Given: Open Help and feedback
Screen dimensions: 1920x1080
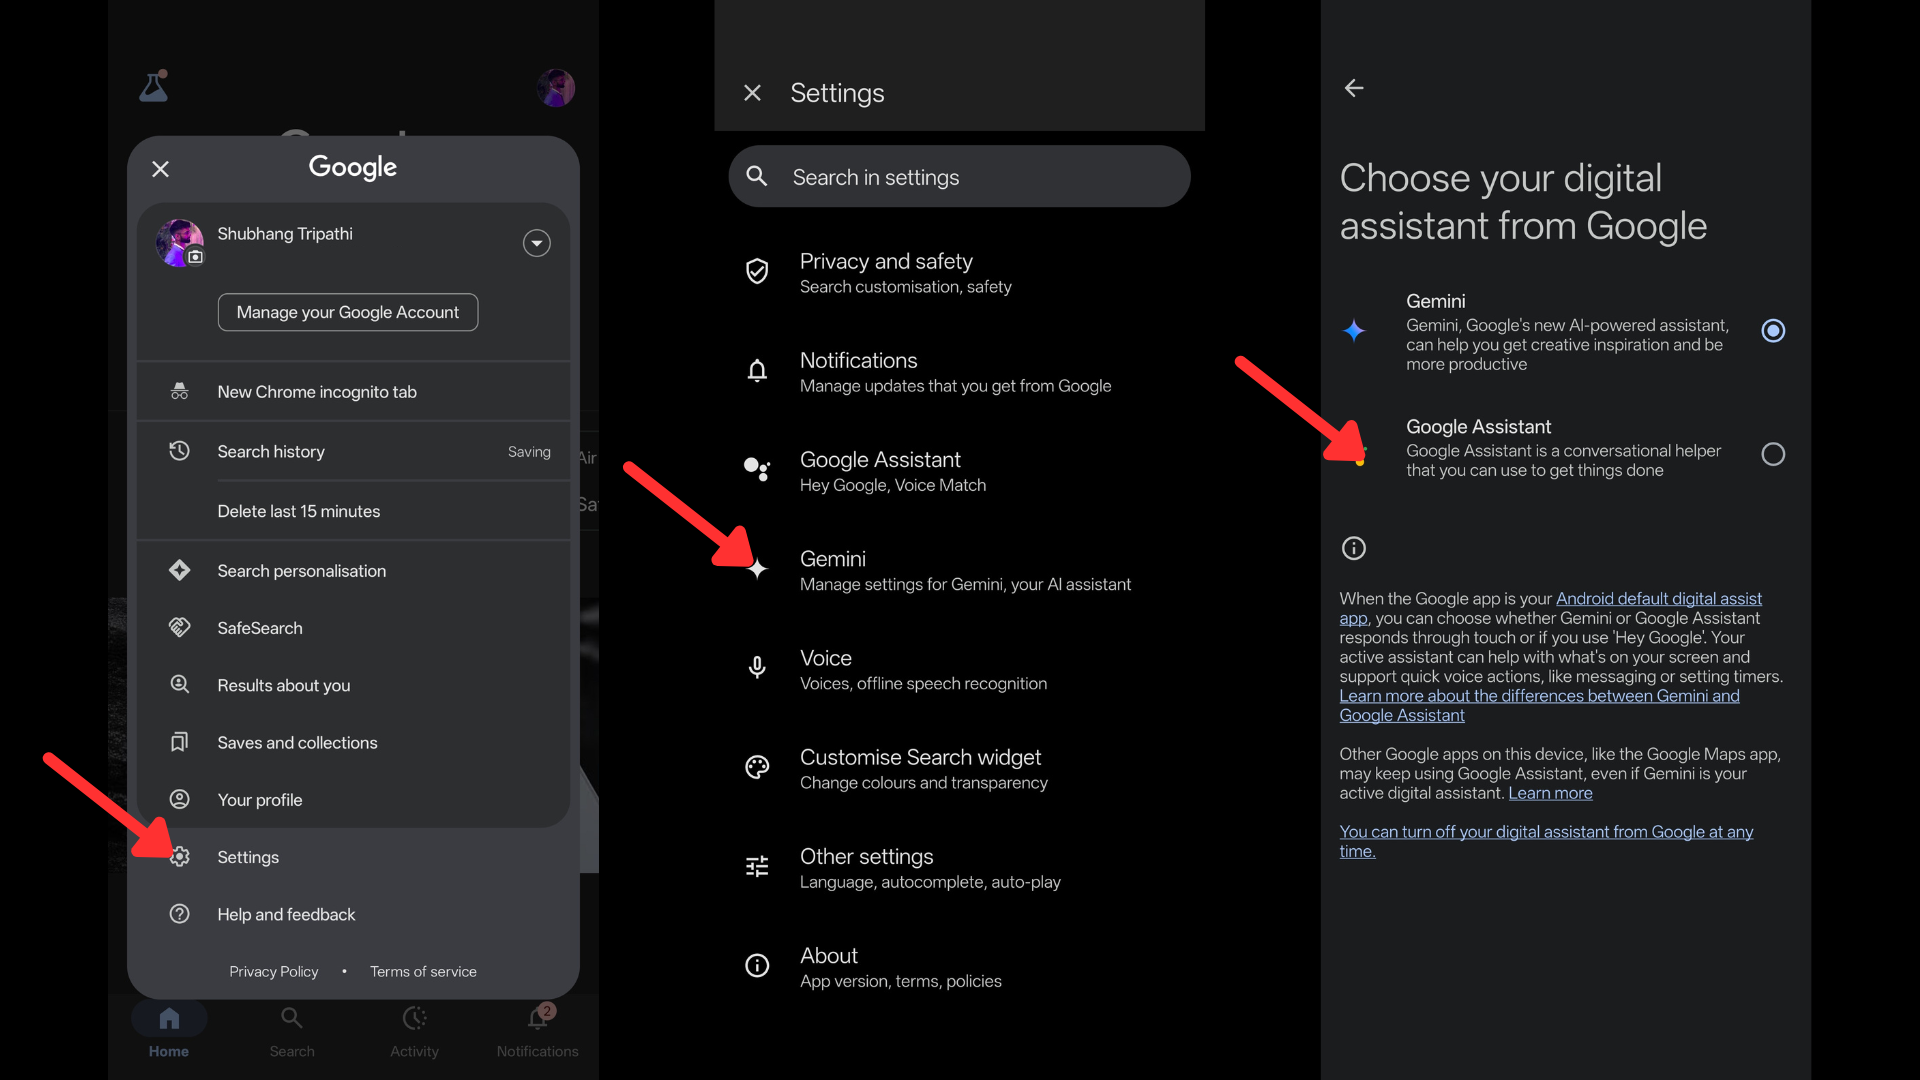Looking at the screenshot, I should (x=353, y=914).
